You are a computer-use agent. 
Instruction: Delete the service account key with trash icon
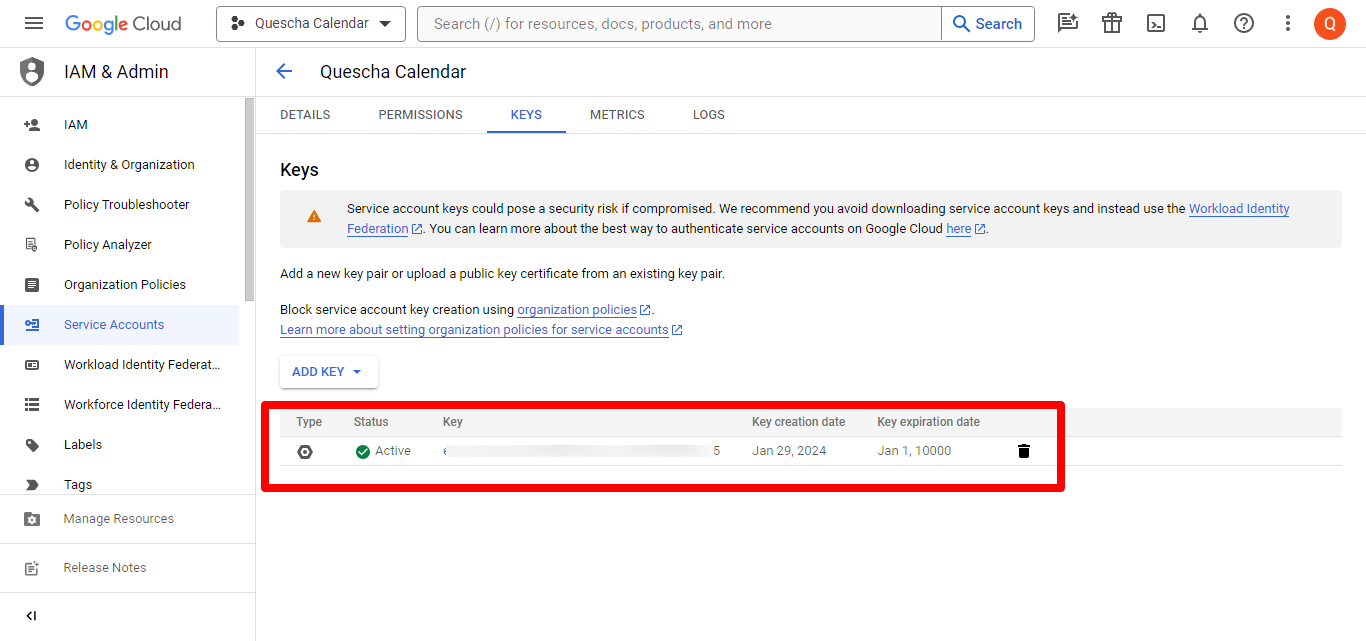(1023, 451)
